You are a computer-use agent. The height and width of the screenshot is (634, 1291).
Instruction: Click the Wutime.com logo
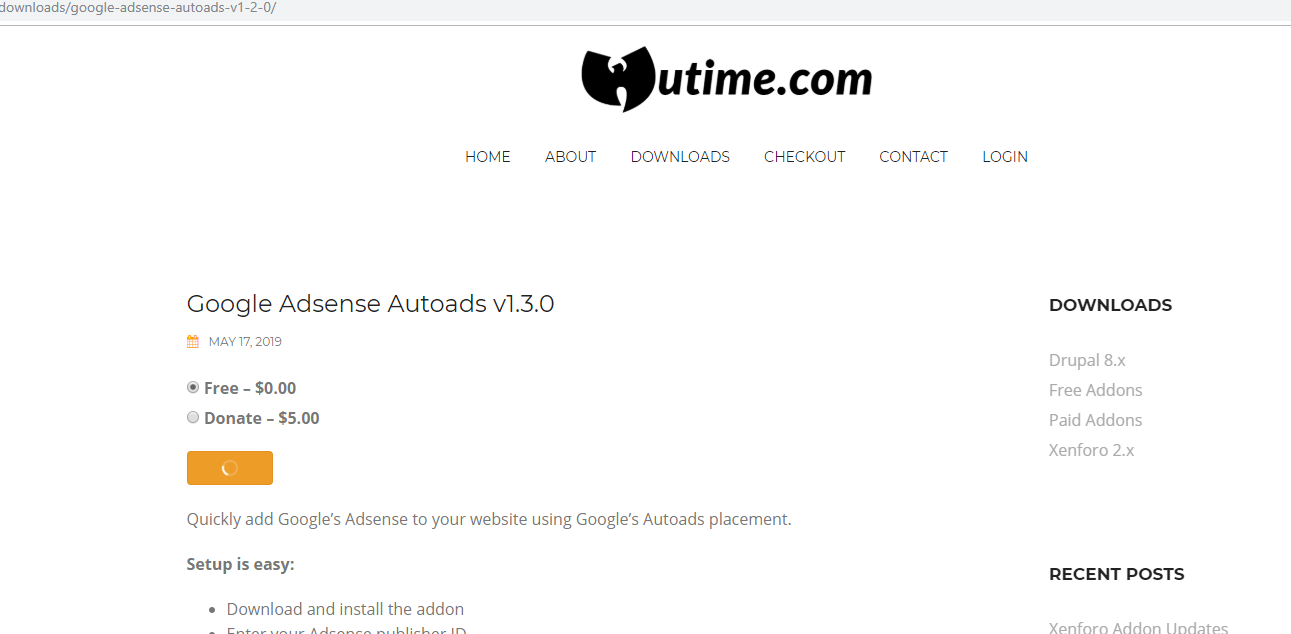[727, 78]
